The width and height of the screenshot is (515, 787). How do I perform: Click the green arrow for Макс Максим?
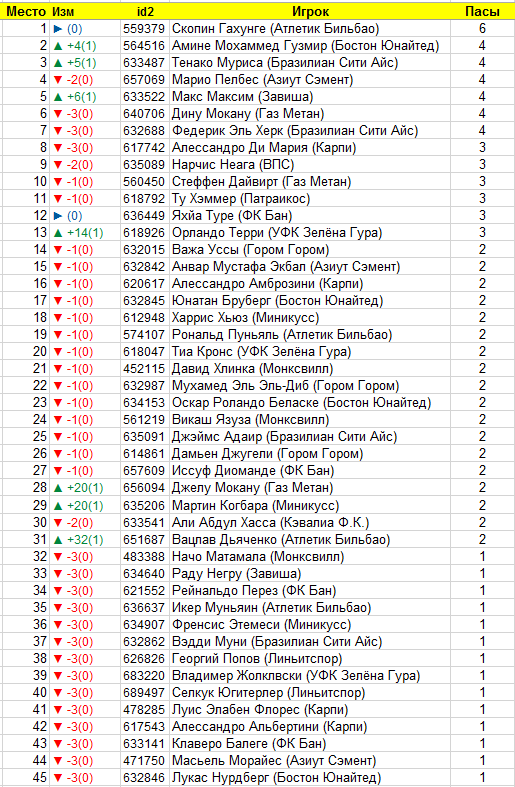[58, 97]
